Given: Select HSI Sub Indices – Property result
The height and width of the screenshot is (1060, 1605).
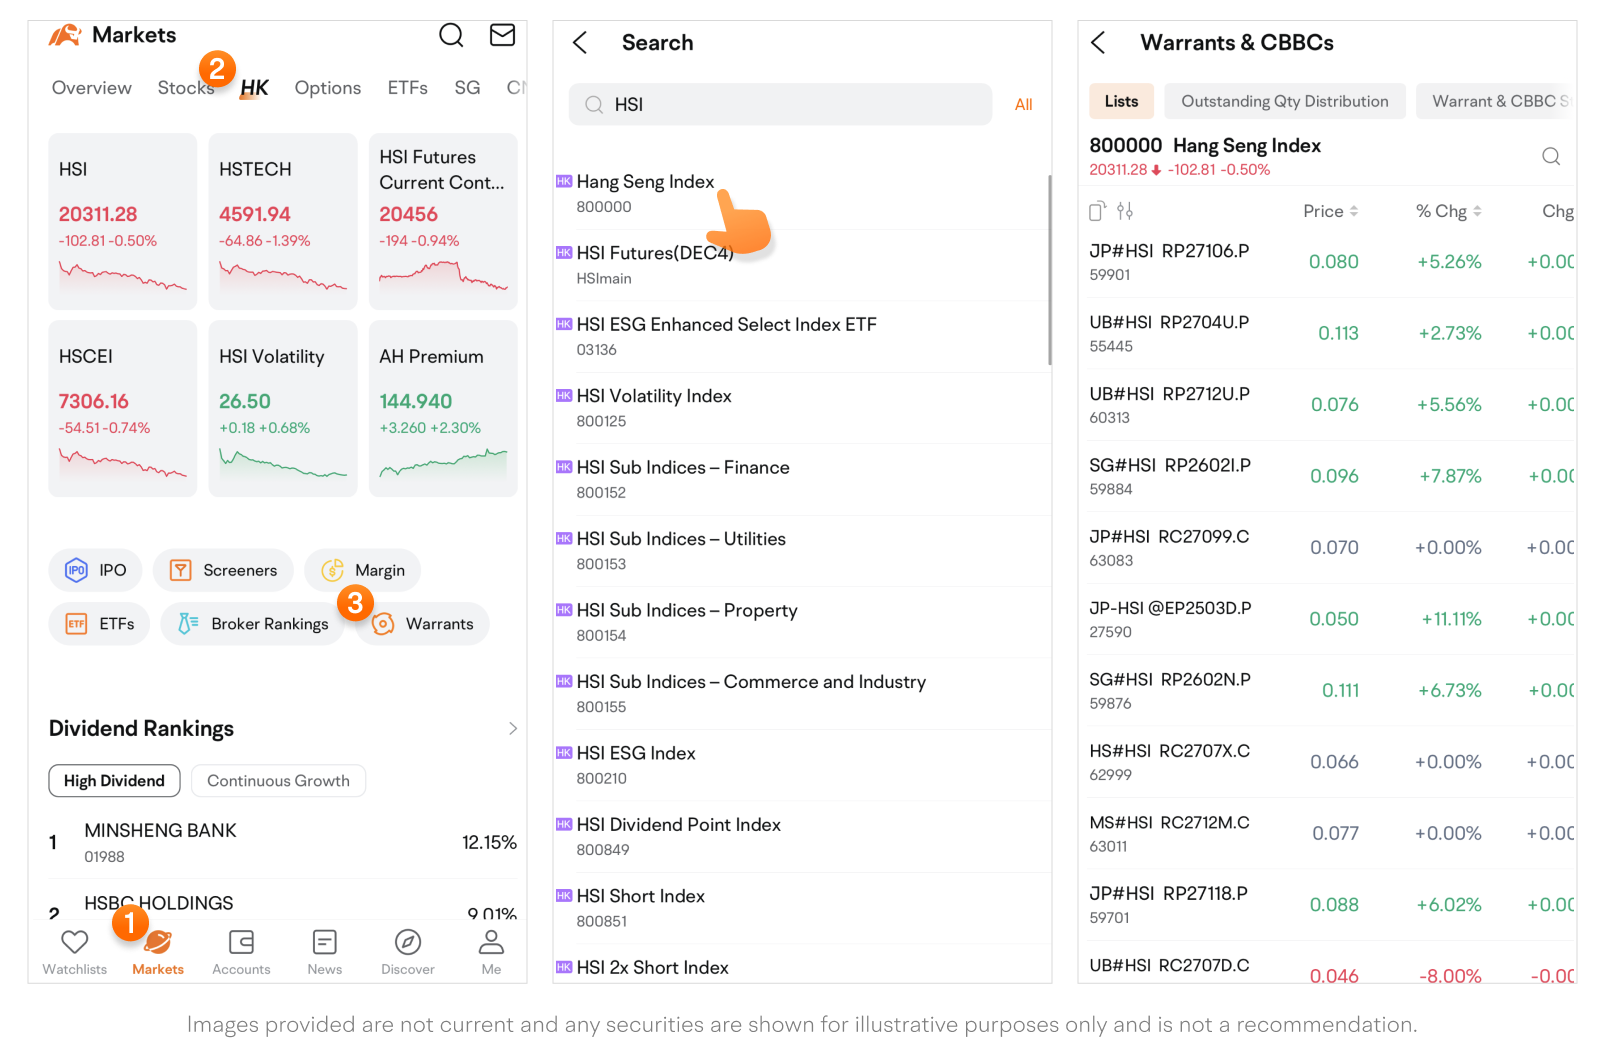Looking at the screenshot, I should point(800,622).
